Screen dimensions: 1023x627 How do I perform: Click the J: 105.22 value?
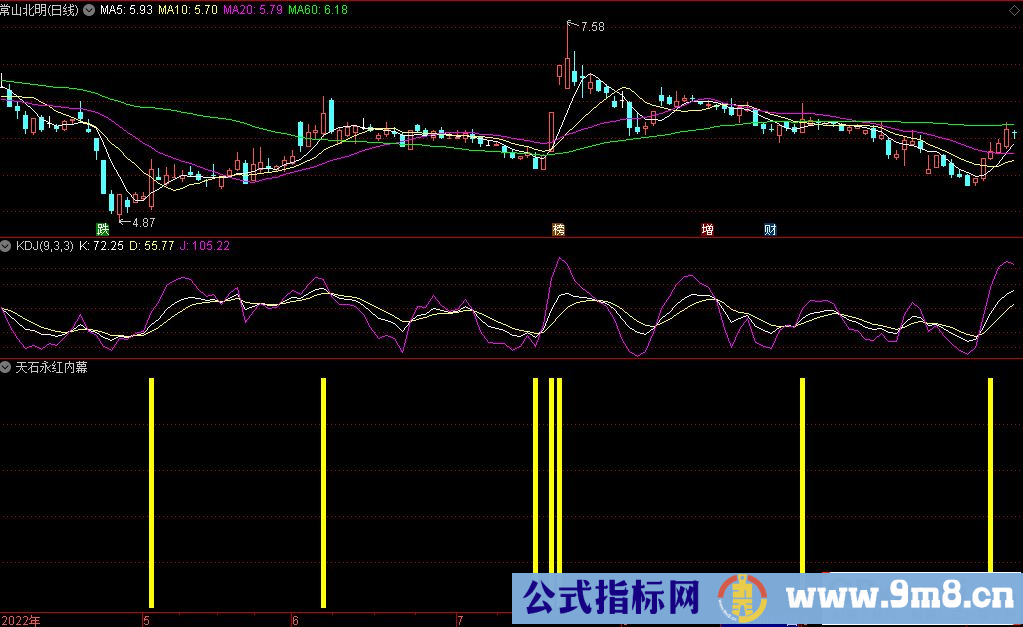pos(205,246)
